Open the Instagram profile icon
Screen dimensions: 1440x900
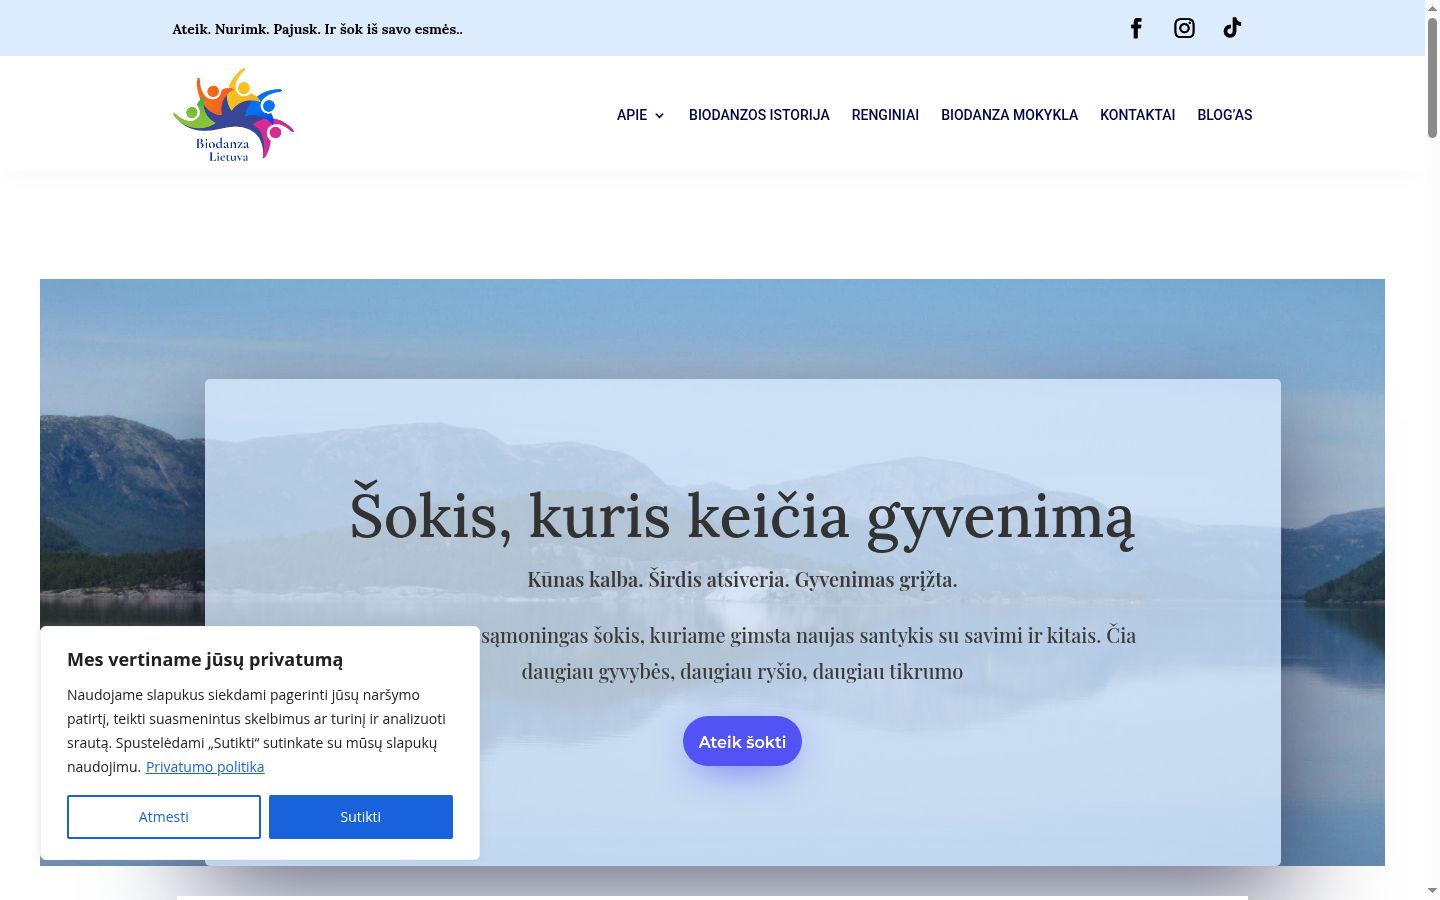tap(1184, 28)
